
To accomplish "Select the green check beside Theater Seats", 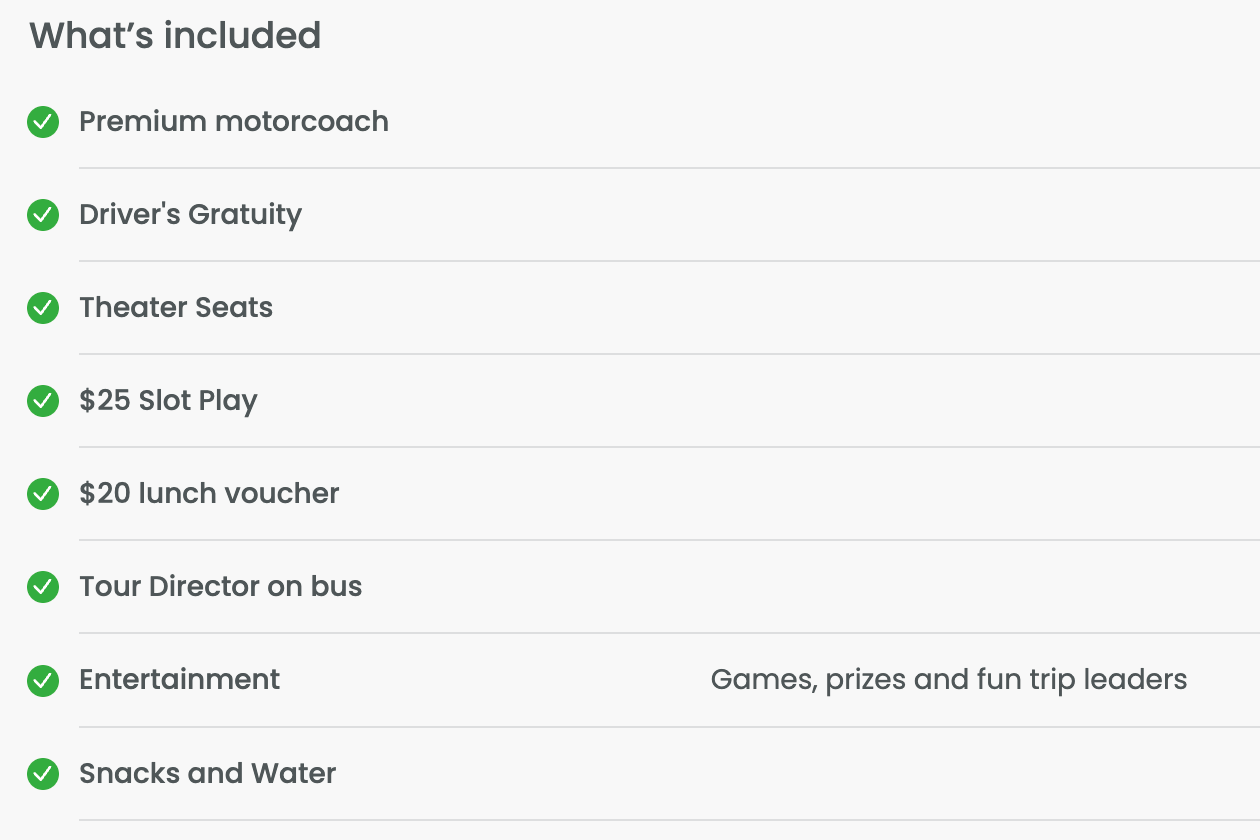I will click(x=43, y=308).
